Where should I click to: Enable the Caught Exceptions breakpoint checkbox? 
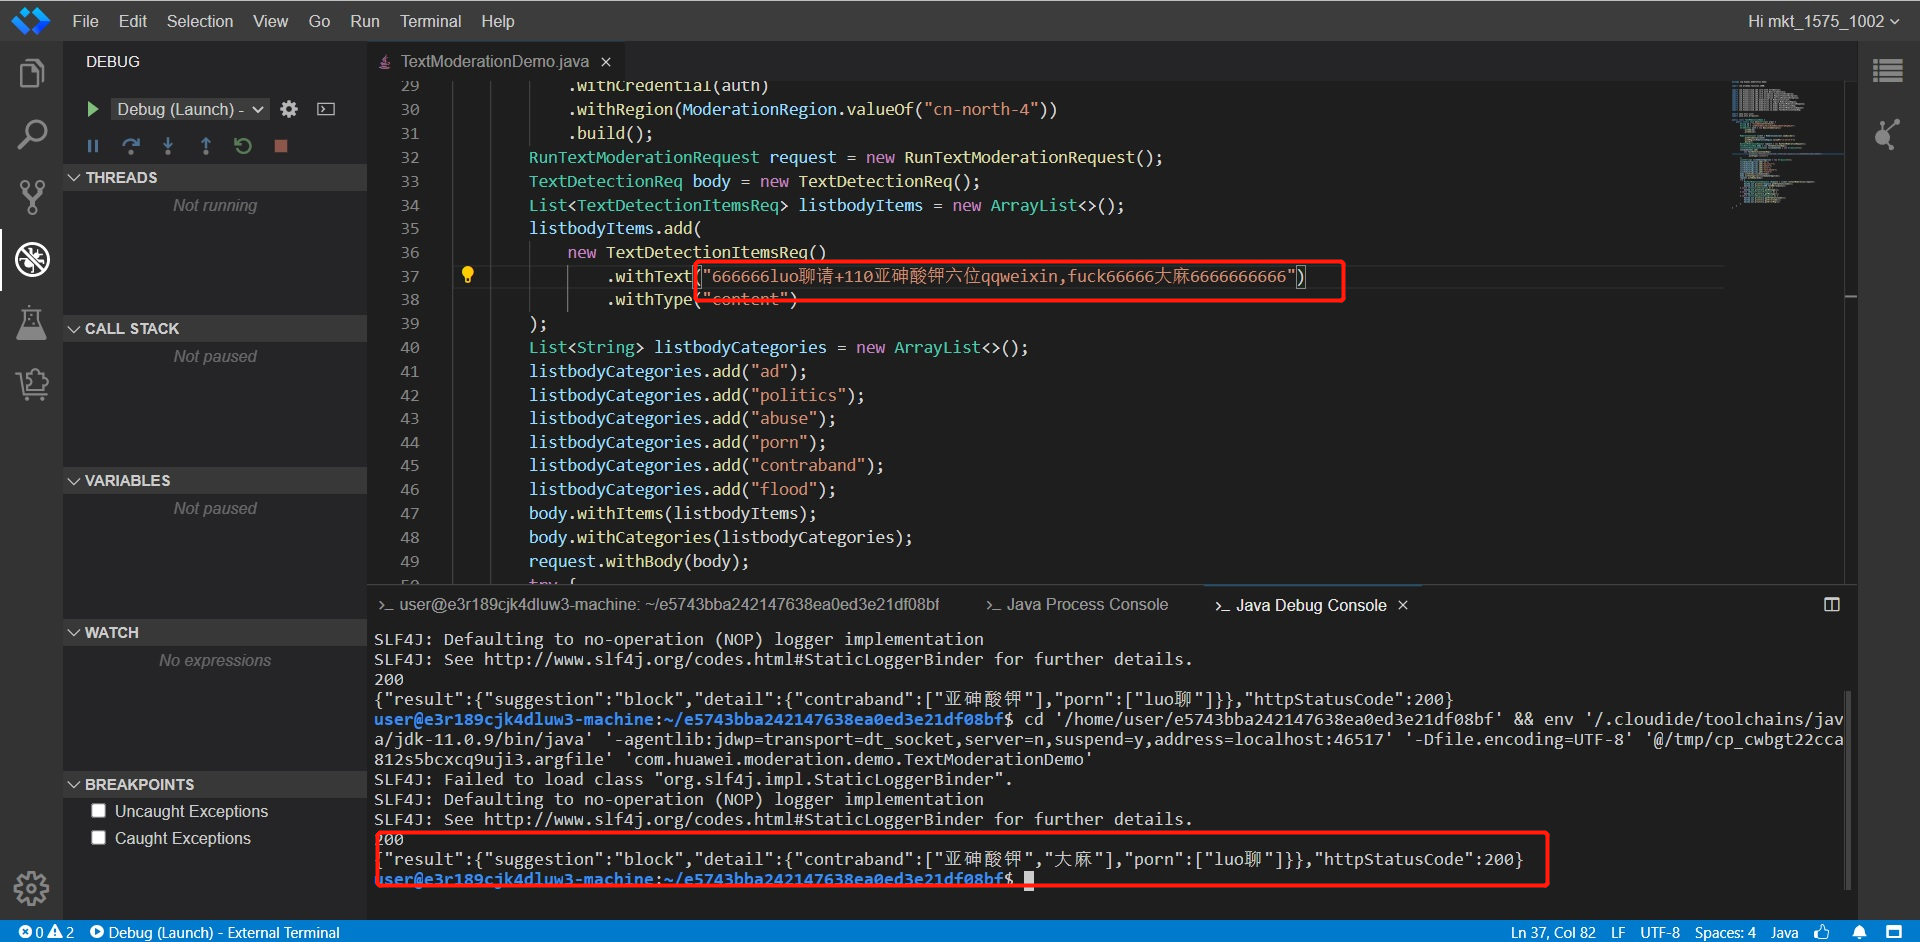point(98,838)
